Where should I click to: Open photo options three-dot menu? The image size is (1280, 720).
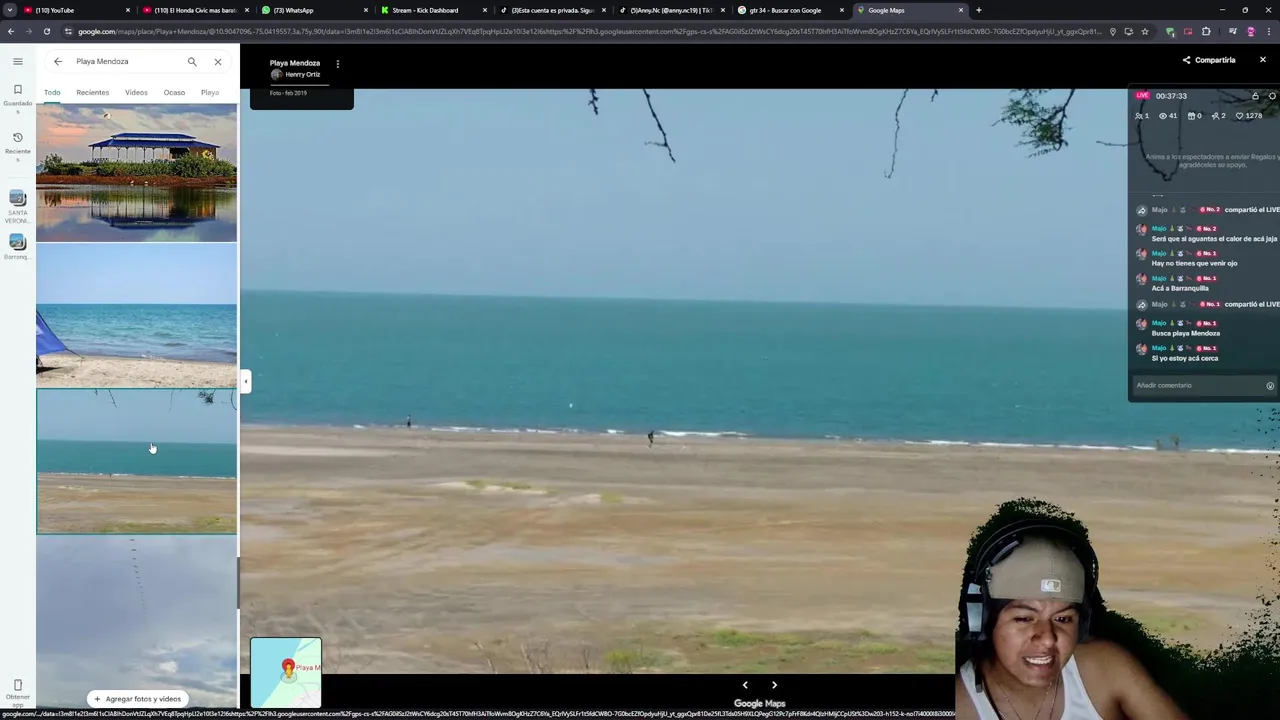[x=337, y=64]
